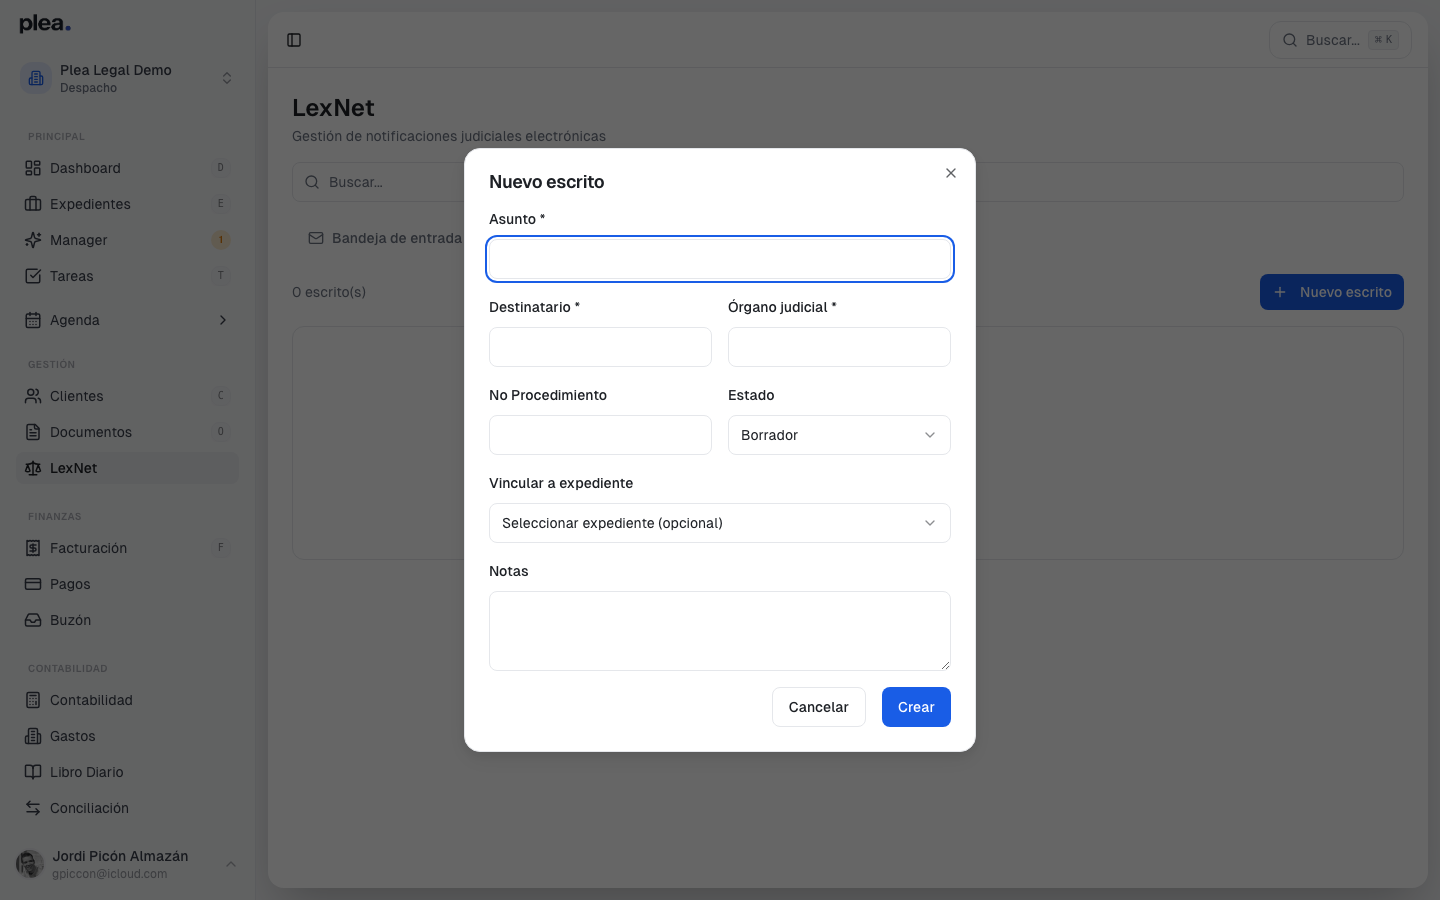
Task: Open the Estado dropdown showing Borrador
Action: point(839,435)
